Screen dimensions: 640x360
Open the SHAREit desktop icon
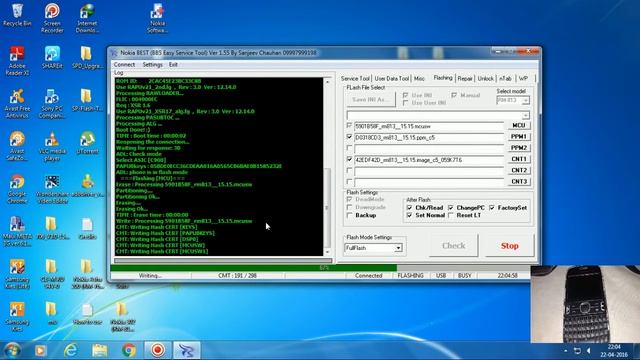click(x=52, y=57)
